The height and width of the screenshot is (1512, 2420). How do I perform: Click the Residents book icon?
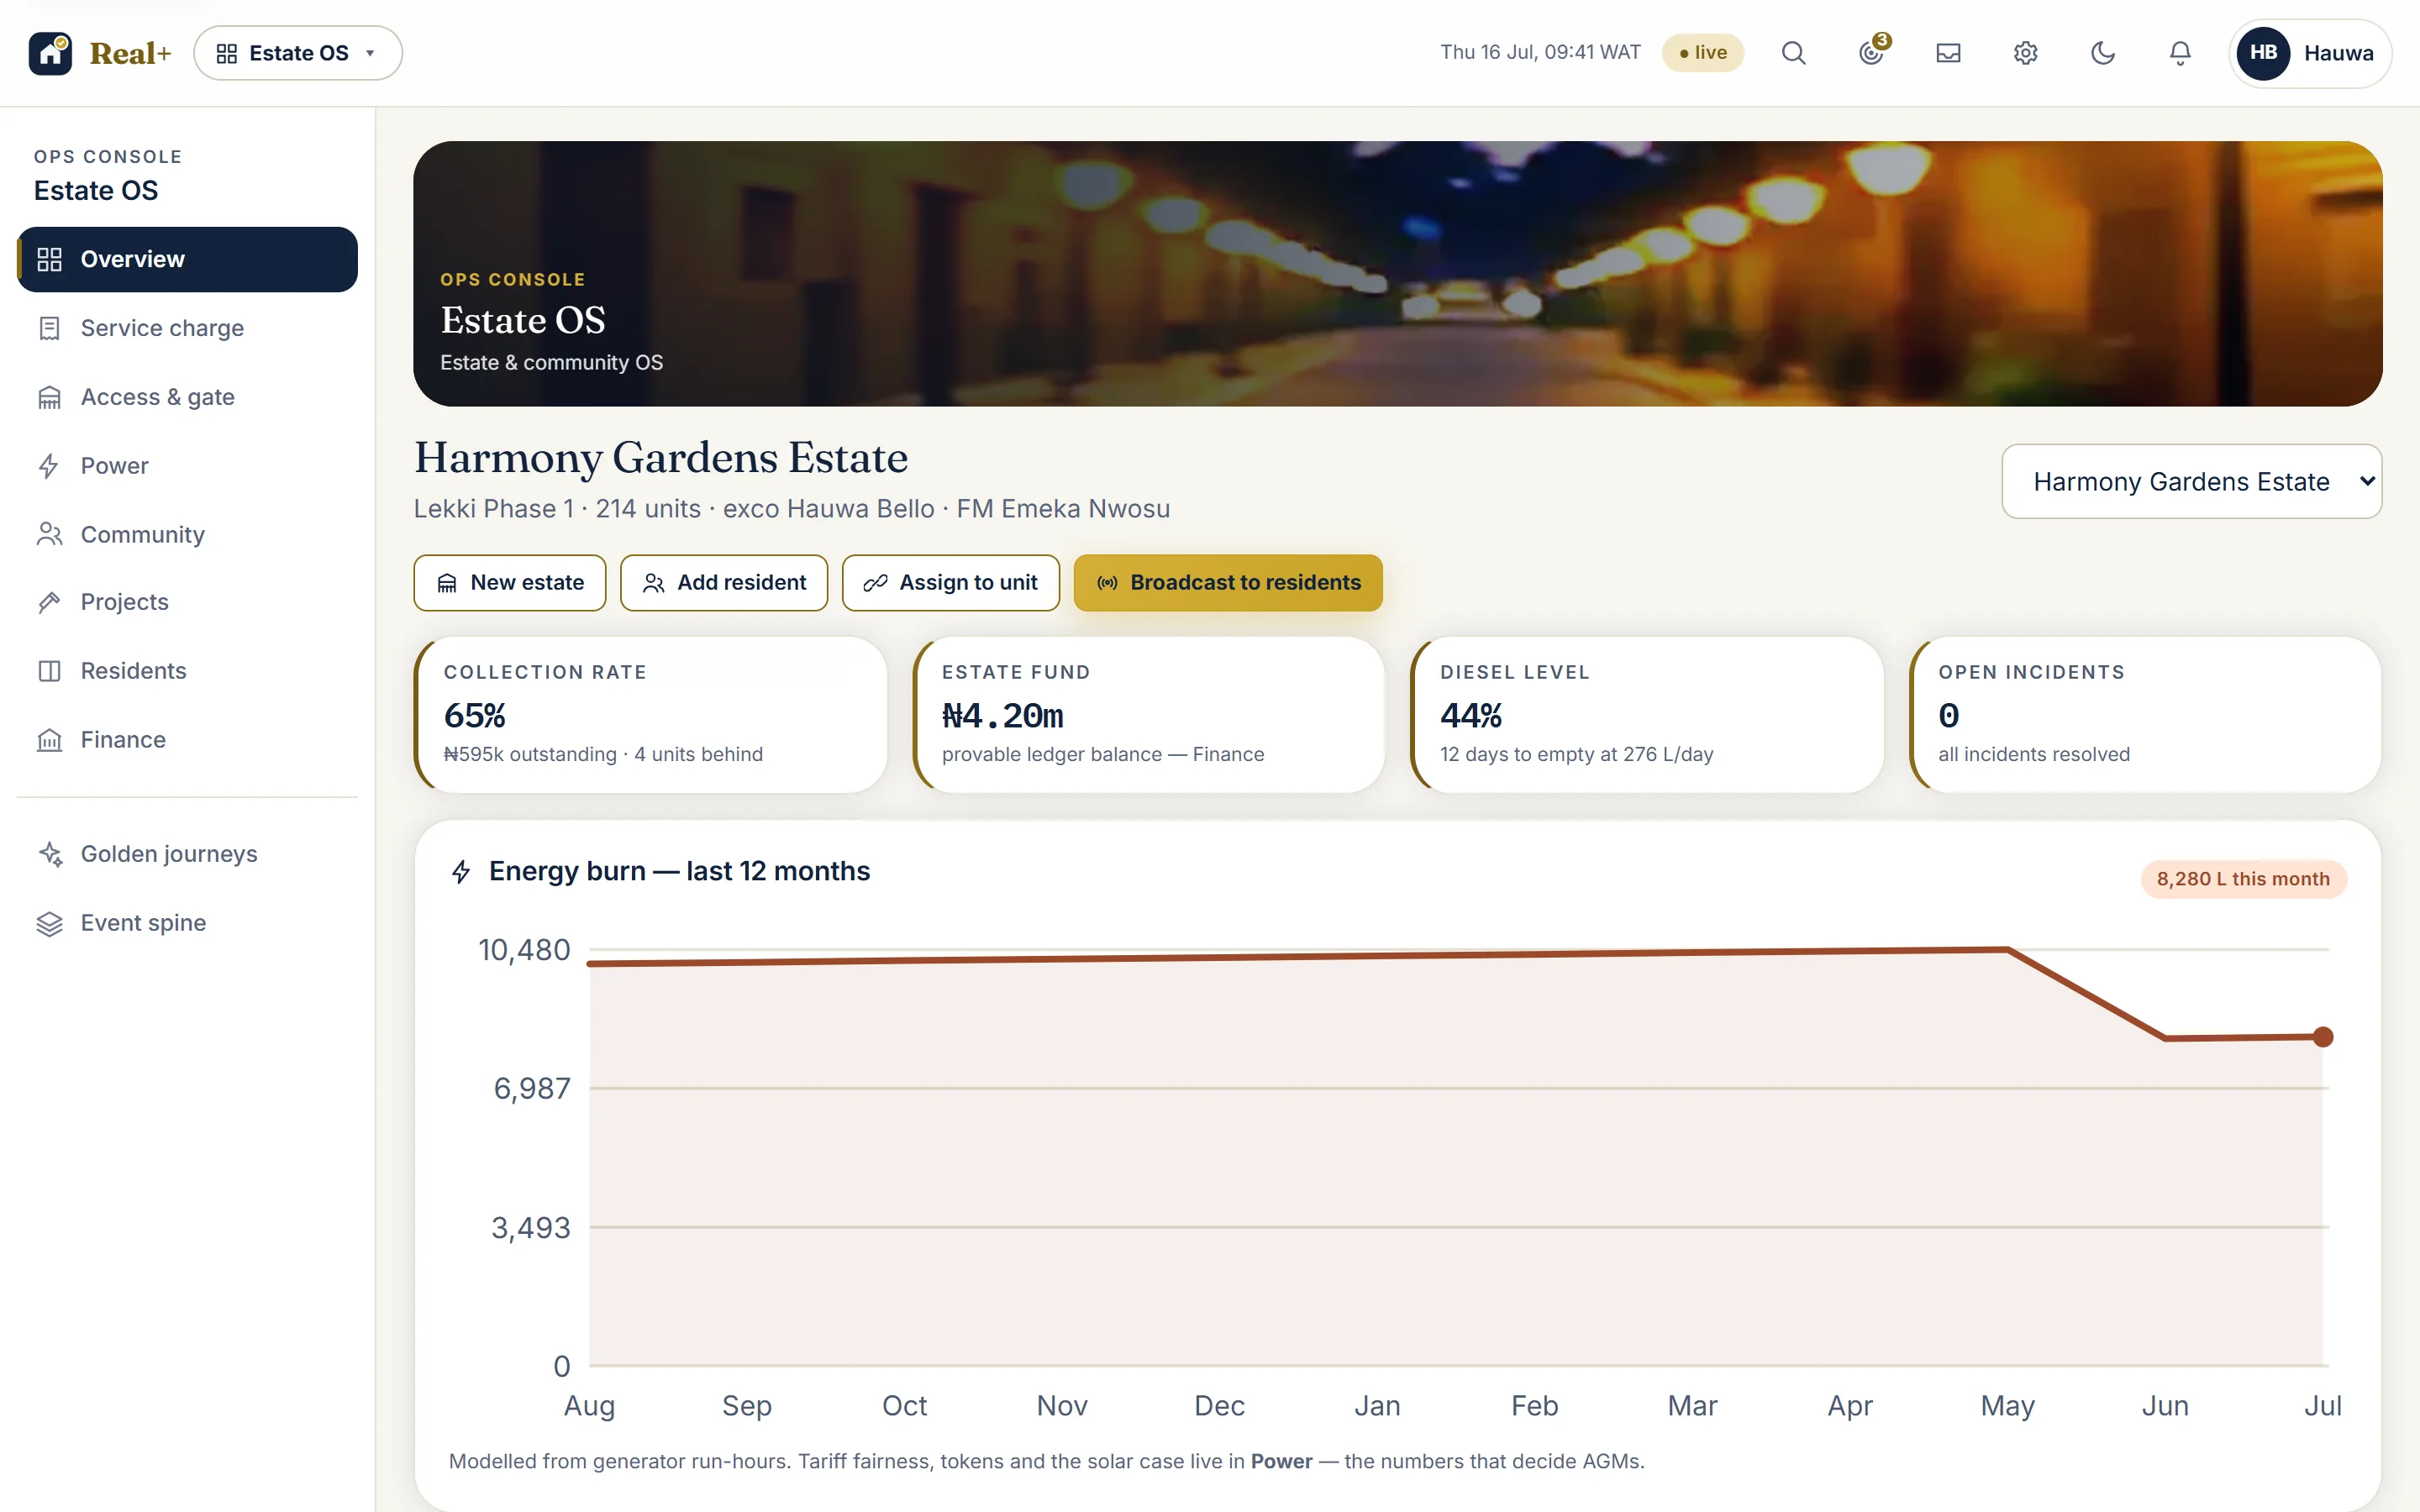click(49, 671)
